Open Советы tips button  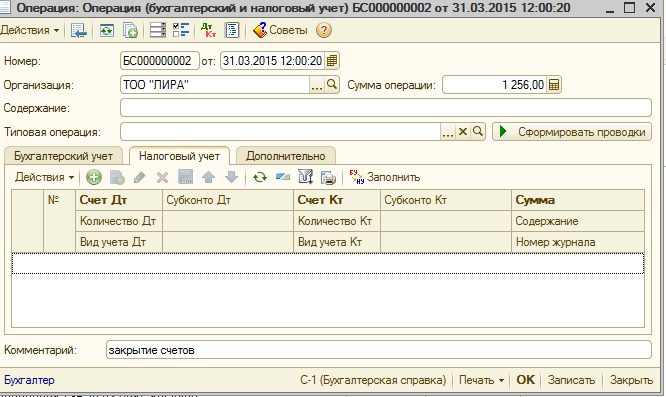(280, 30)
